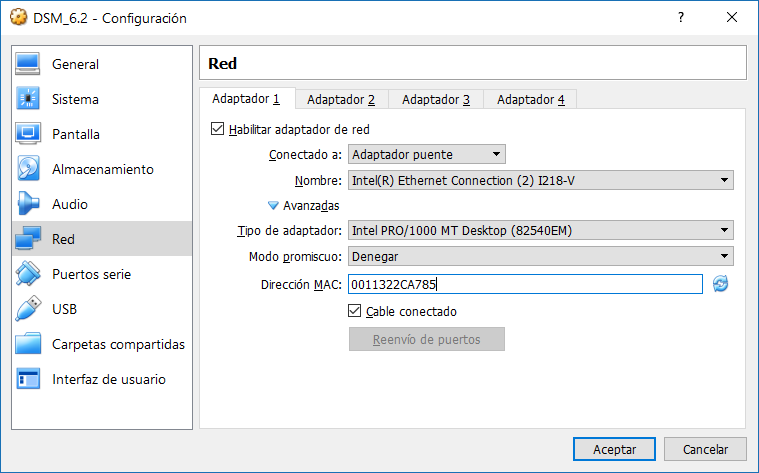Open the Tipo de adaptador dropdown
Viewport: 759px width, 473px height.
click(541, 230)
